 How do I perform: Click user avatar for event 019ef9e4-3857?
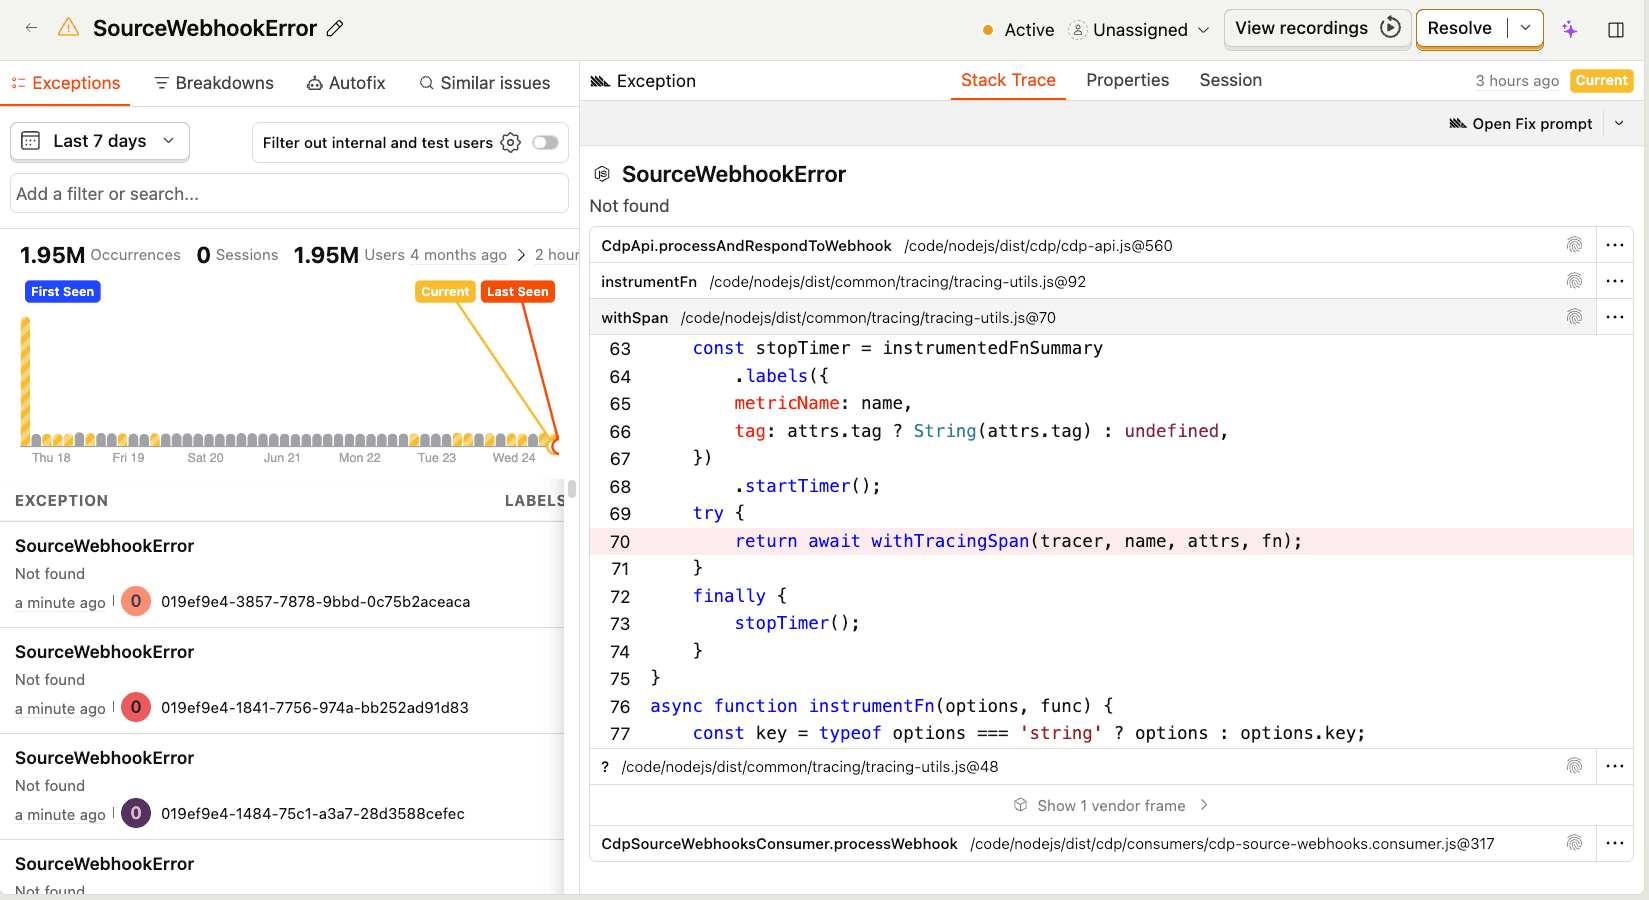click(x=136, y=601)
